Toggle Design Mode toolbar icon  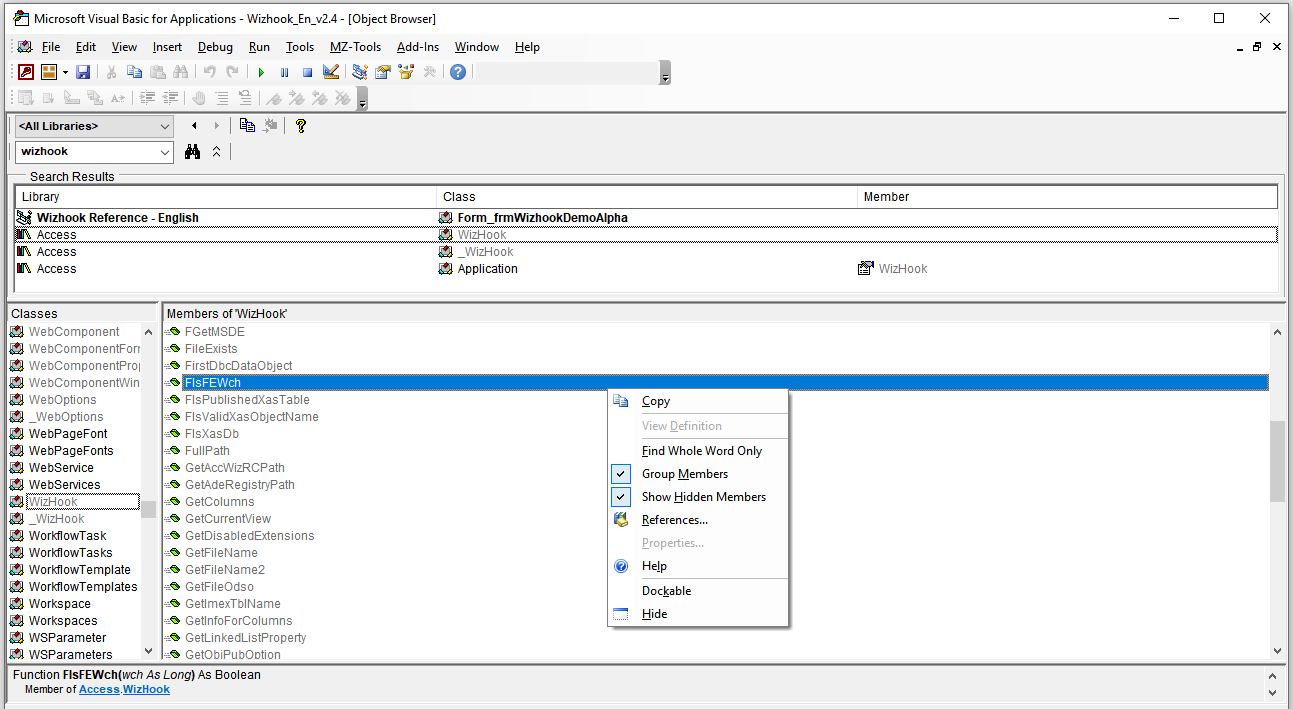[331, 72]
